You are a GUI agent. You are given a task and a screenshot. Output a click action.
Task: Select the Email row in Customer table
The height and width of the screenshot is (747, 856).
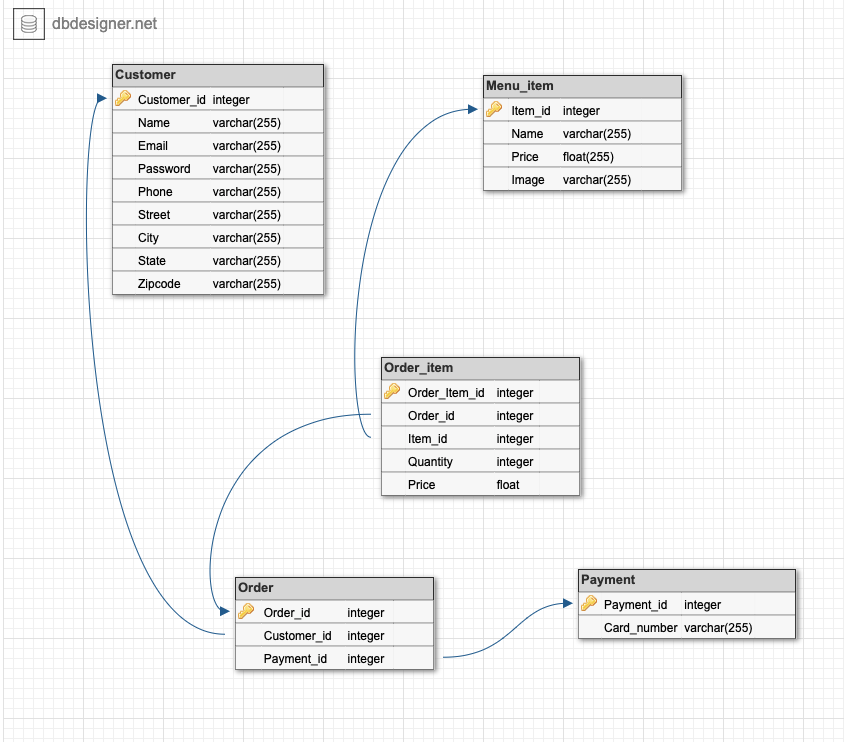tap(218, 146)
